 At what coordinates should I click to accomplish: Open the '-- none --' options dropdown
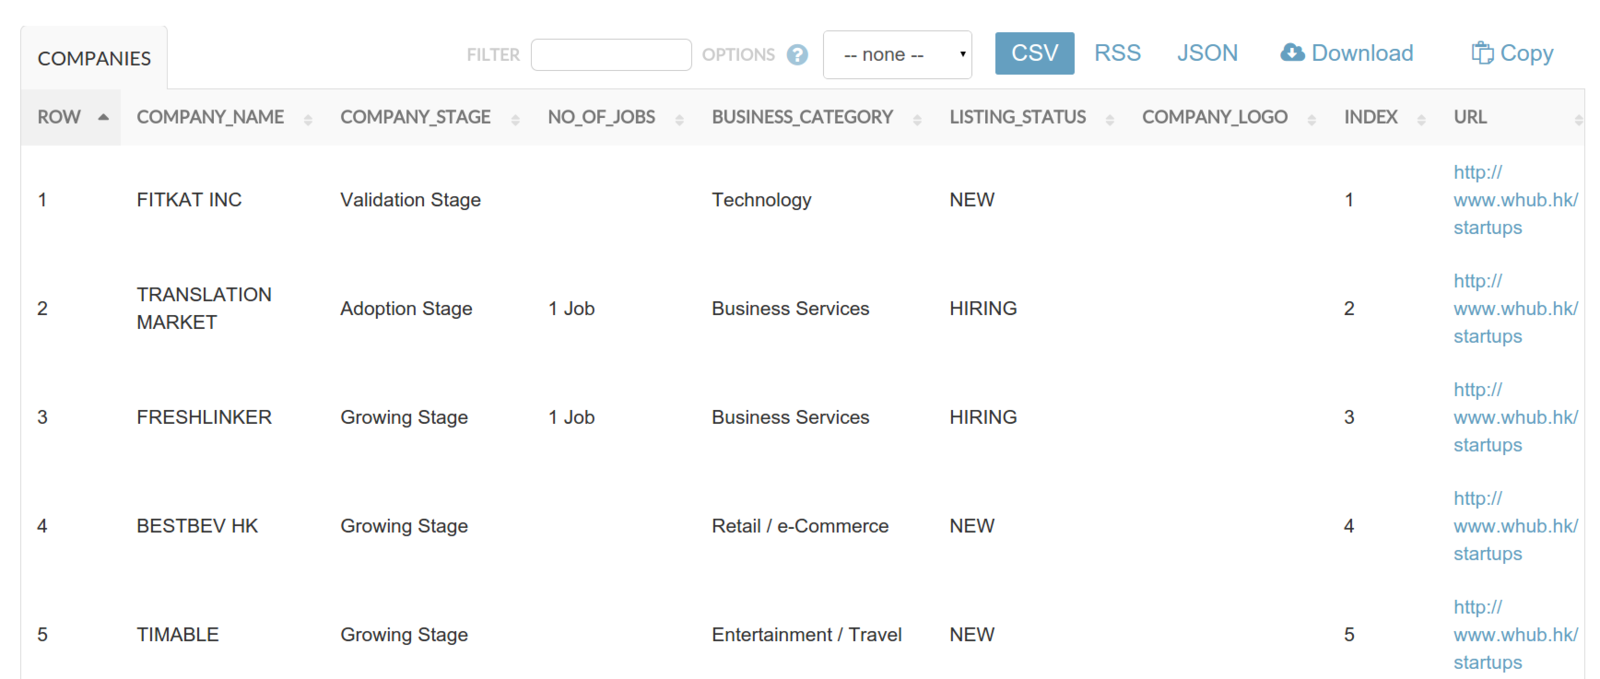point(897,54)
